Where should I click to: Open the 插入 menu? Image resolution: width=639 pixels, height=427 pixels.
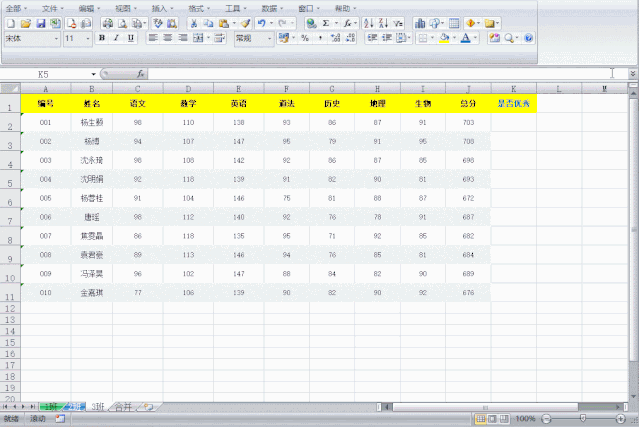pyautogui.click(x=162, y=9)
